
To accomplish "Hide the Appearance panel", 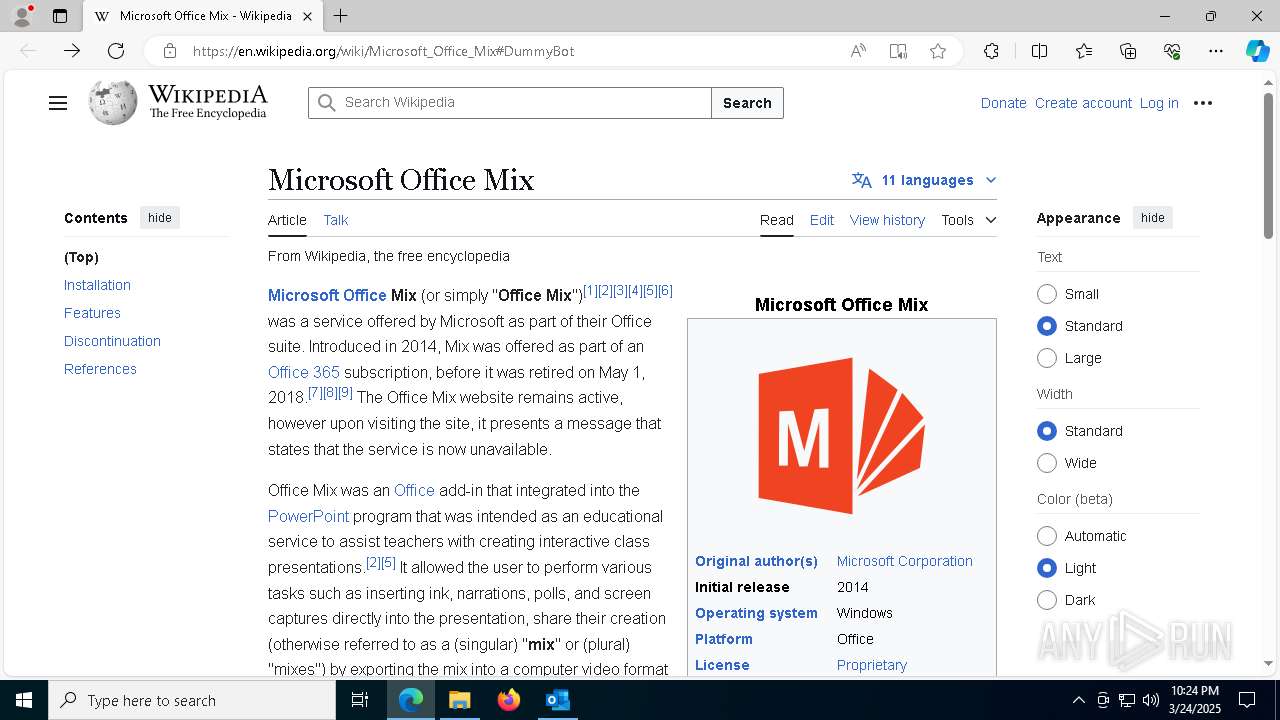I will [1153, 218].
